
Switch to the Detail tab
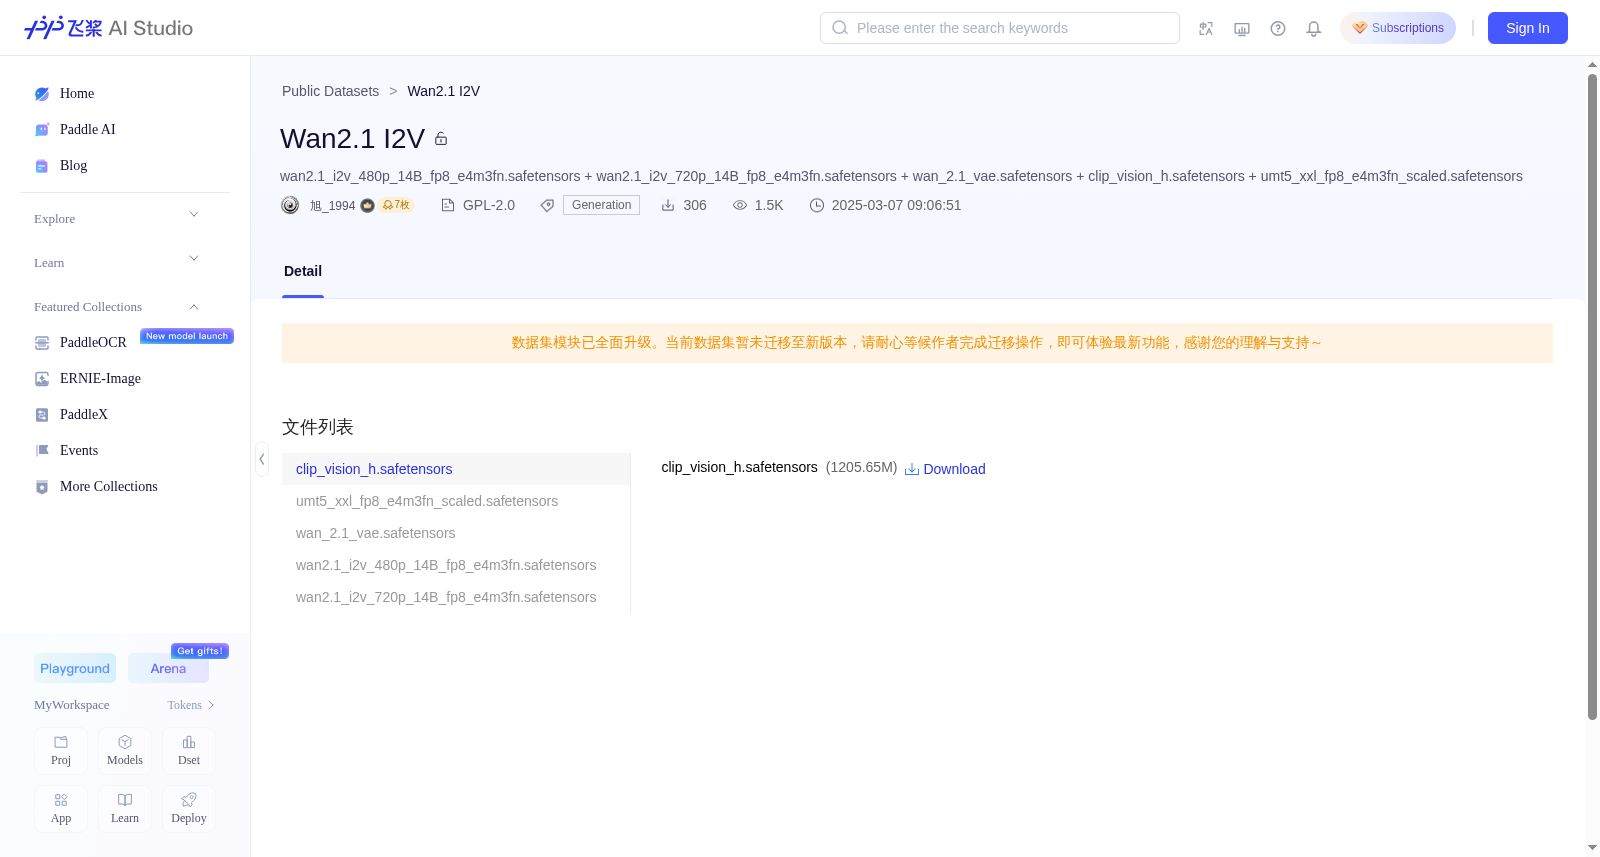(303, 271)
